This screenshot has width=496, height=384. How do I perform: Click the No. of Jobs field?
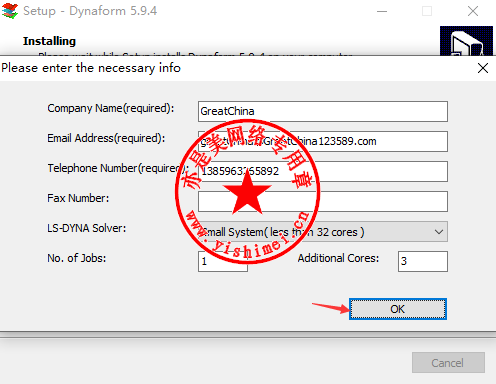tap(223, 261)
